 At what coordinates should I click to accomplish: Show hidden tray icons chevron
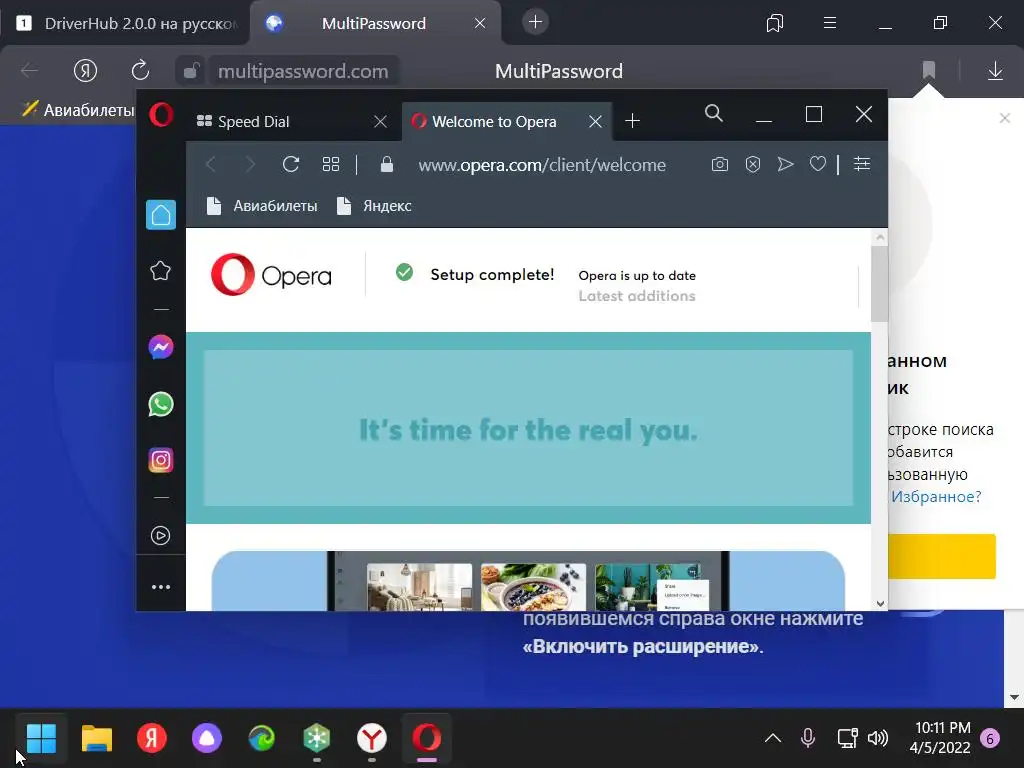tap(773, 739)
